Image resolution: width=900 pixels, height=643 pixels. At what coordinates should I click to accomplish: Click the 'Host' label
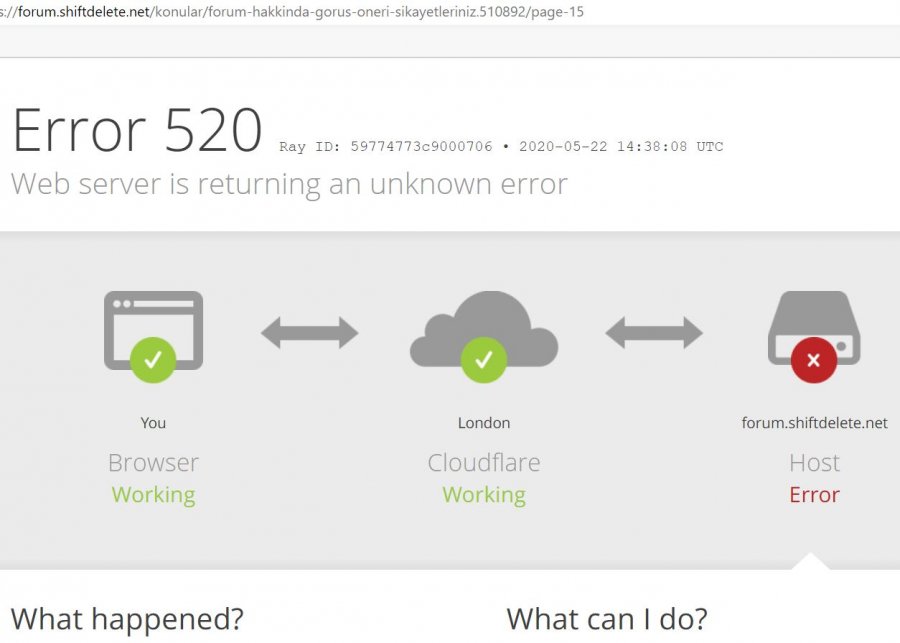pyautogui.click(x=814, y=462)
